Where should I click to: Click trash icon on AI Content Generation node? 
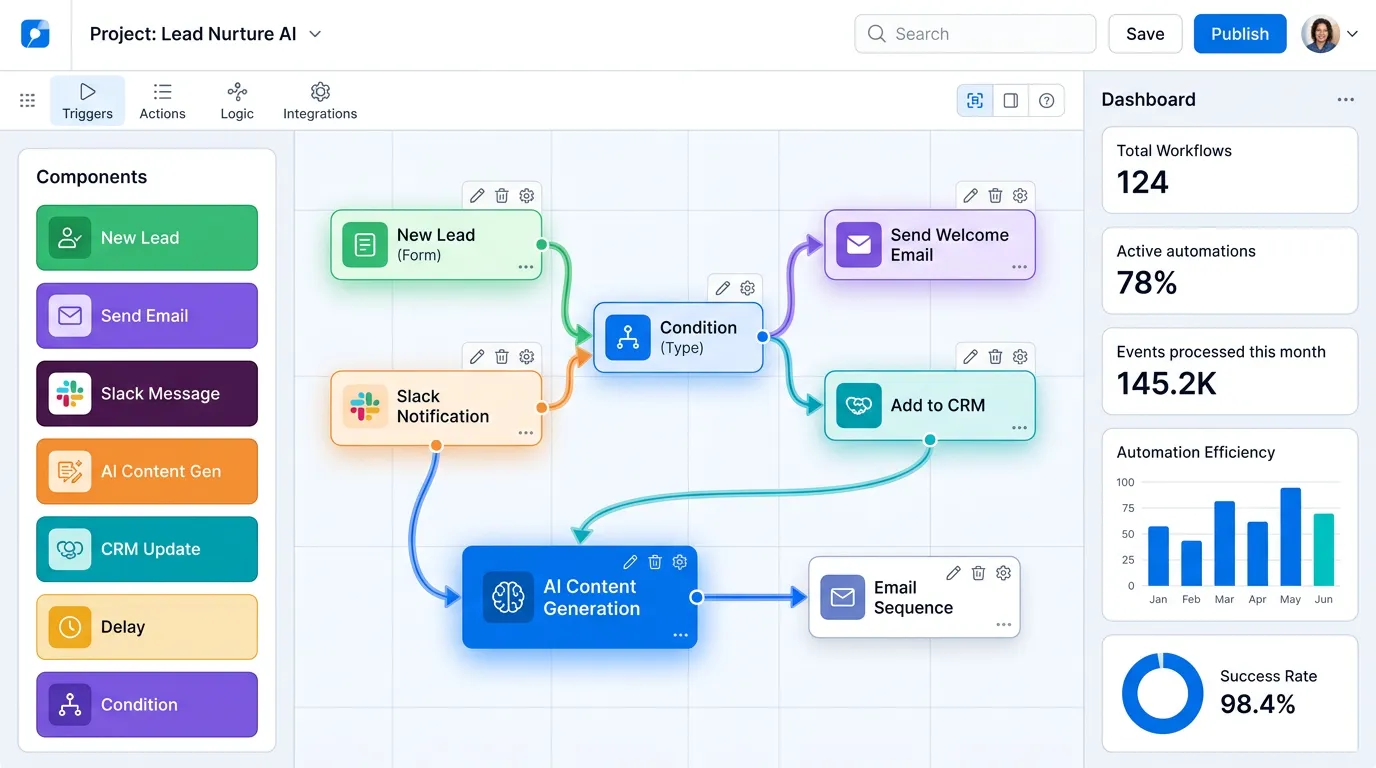(x=655, y=562)
